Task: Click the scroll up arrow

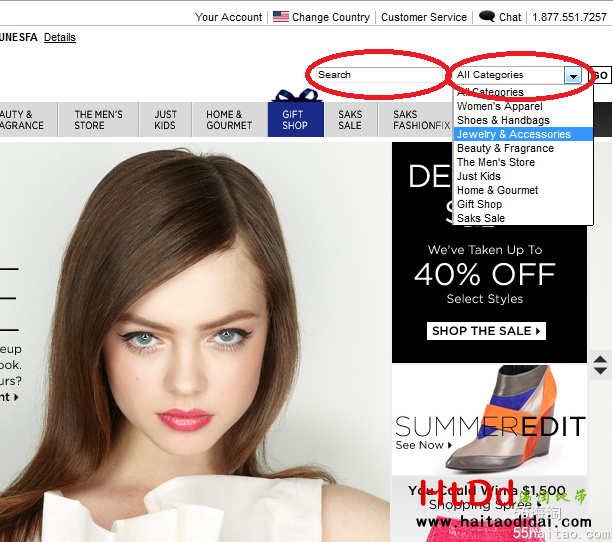Action: 600,360
